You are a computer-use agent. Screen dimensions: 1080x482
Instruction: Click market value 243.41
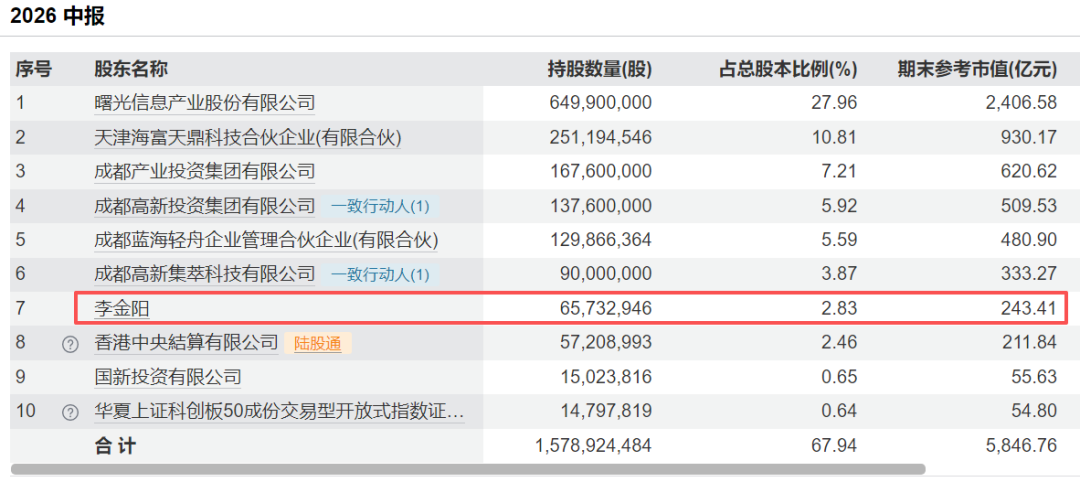click(x=1029, y=309)
